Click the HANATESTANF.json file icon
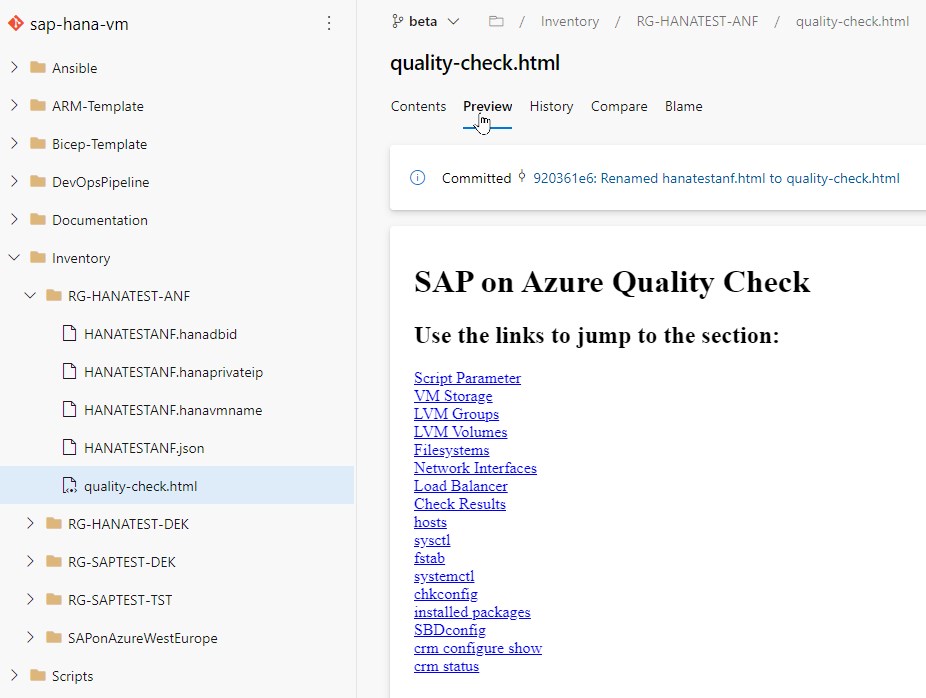The width and height of the screenshot is (926, 698). point(70,448)
